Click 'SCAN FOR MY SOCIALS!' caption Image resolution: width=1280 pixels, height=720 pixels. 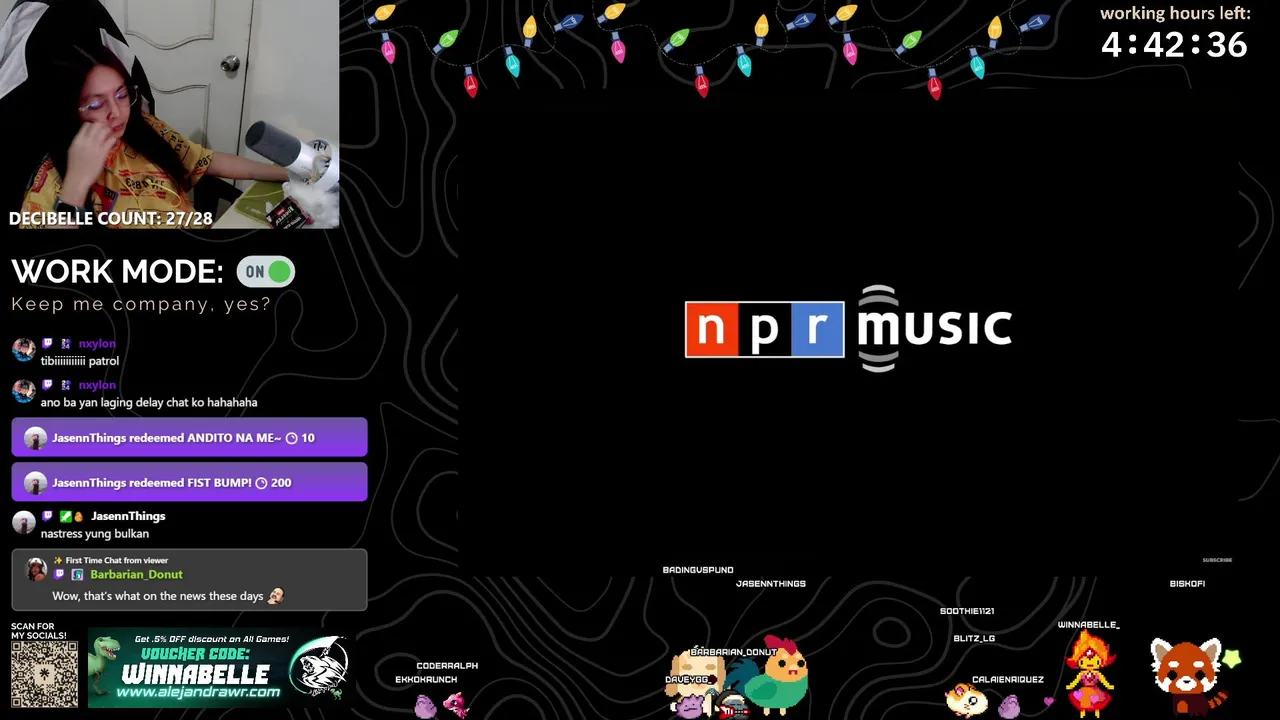point(38,631)
